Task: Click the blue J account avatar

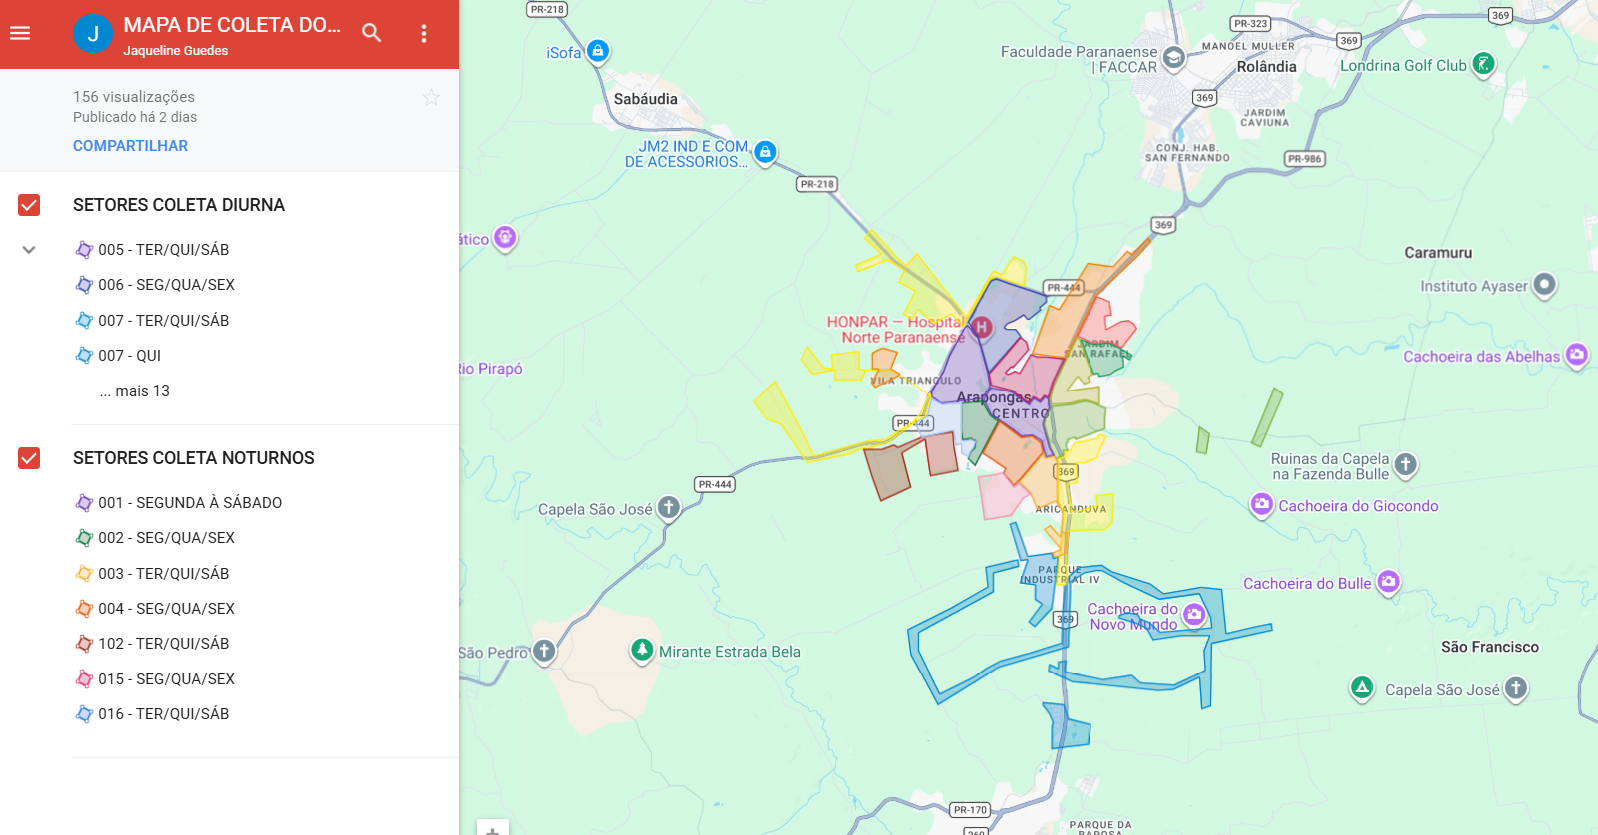Action: [x=93, y=34]
